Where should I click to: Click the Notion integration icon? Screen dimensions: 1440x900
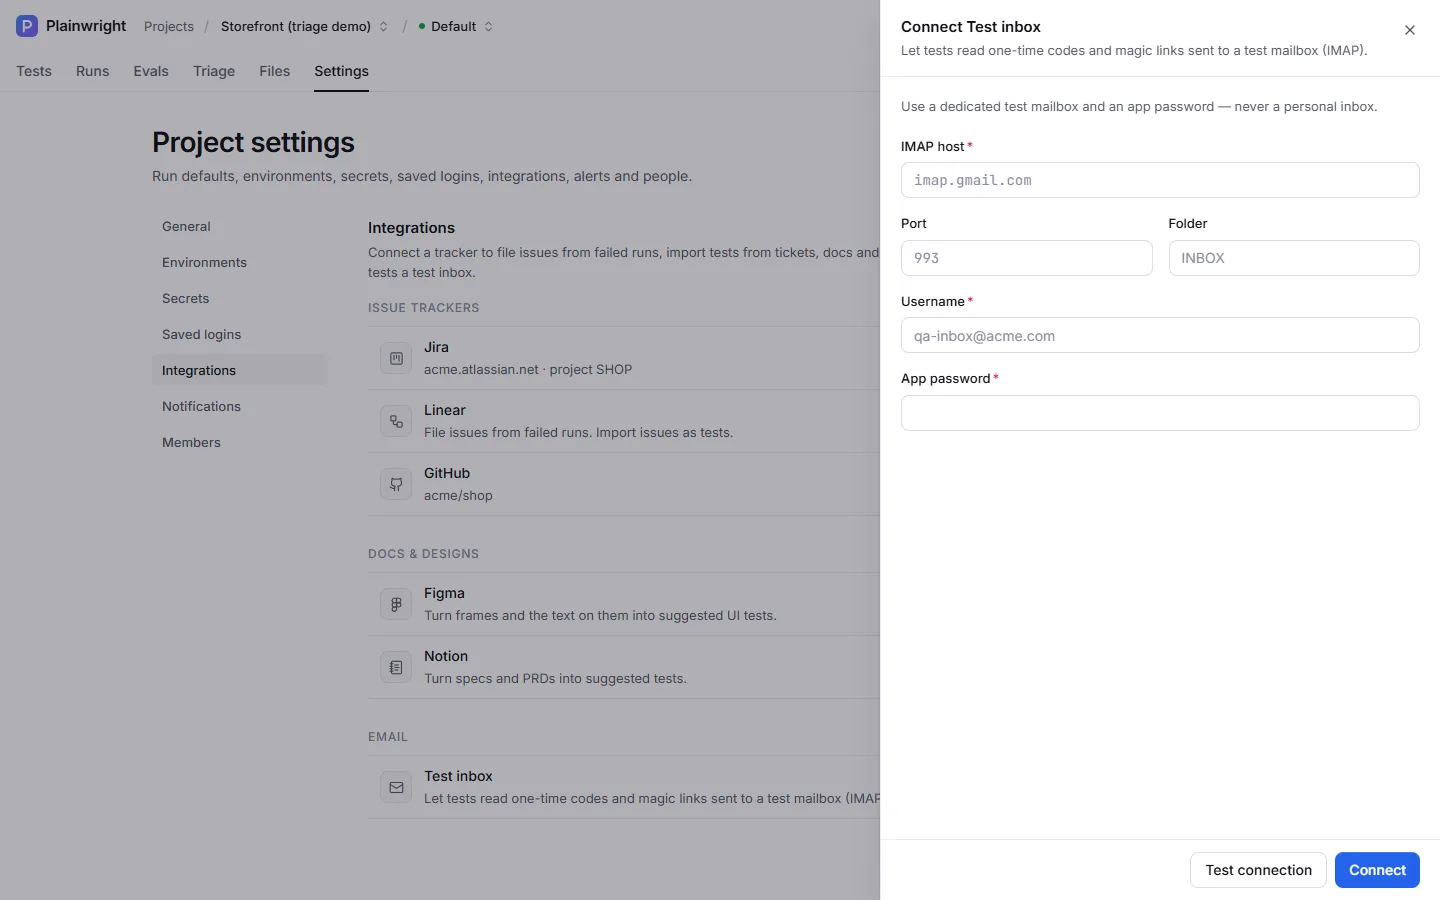tap(396, 667)
